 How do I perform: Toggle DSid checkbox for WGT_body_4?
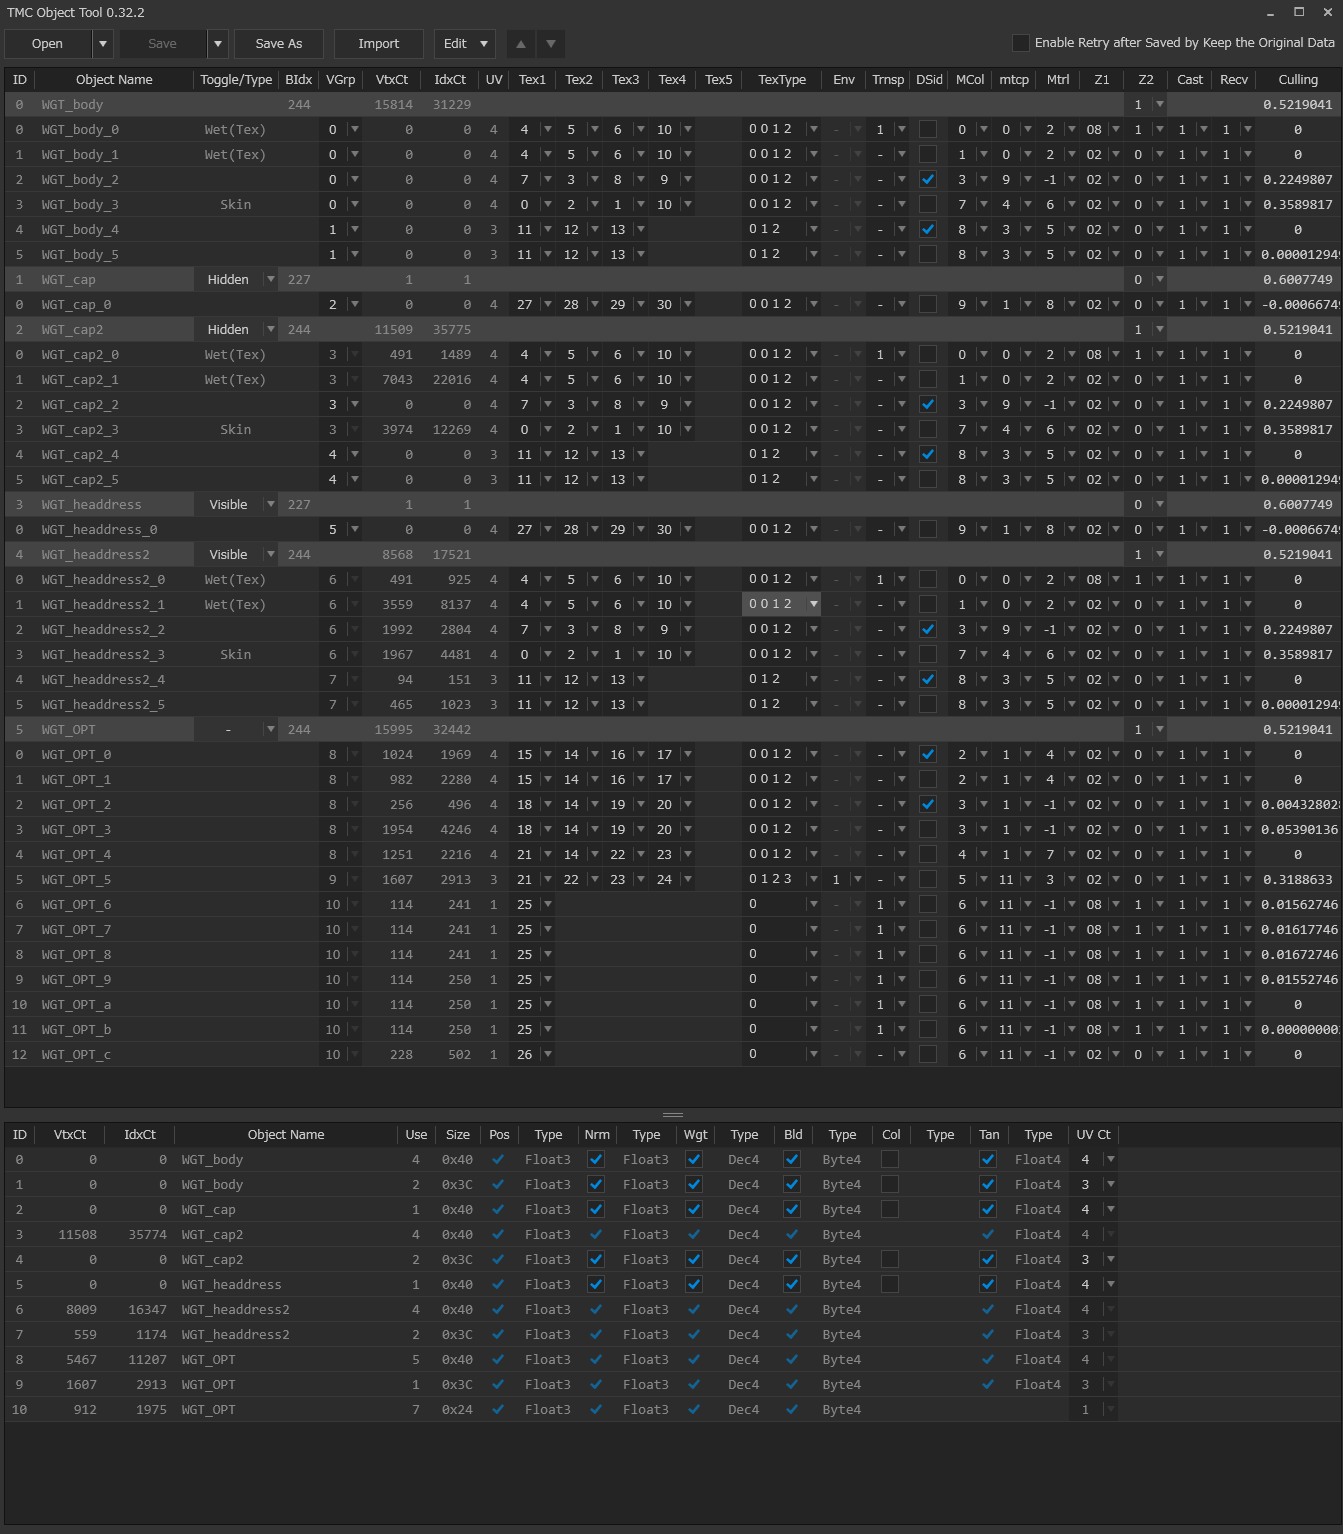(x=928, y=229)
